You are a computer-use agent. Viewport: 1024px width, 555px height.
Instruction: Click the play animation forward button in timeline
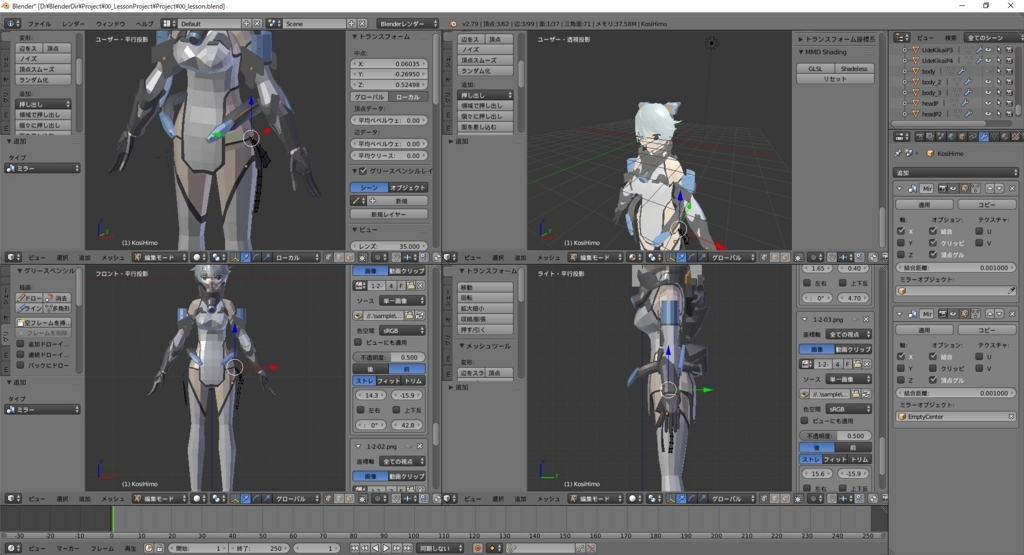tap(386, 548)
